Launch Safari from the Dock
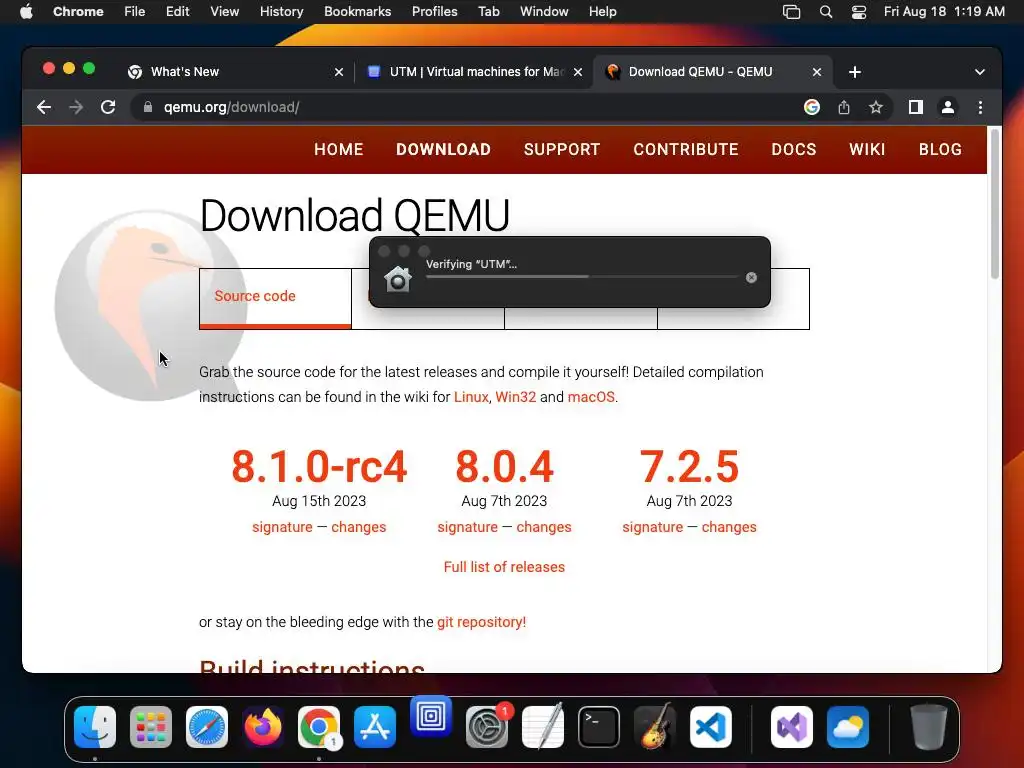Viewport: 1024px width, 768px height. 207,727
